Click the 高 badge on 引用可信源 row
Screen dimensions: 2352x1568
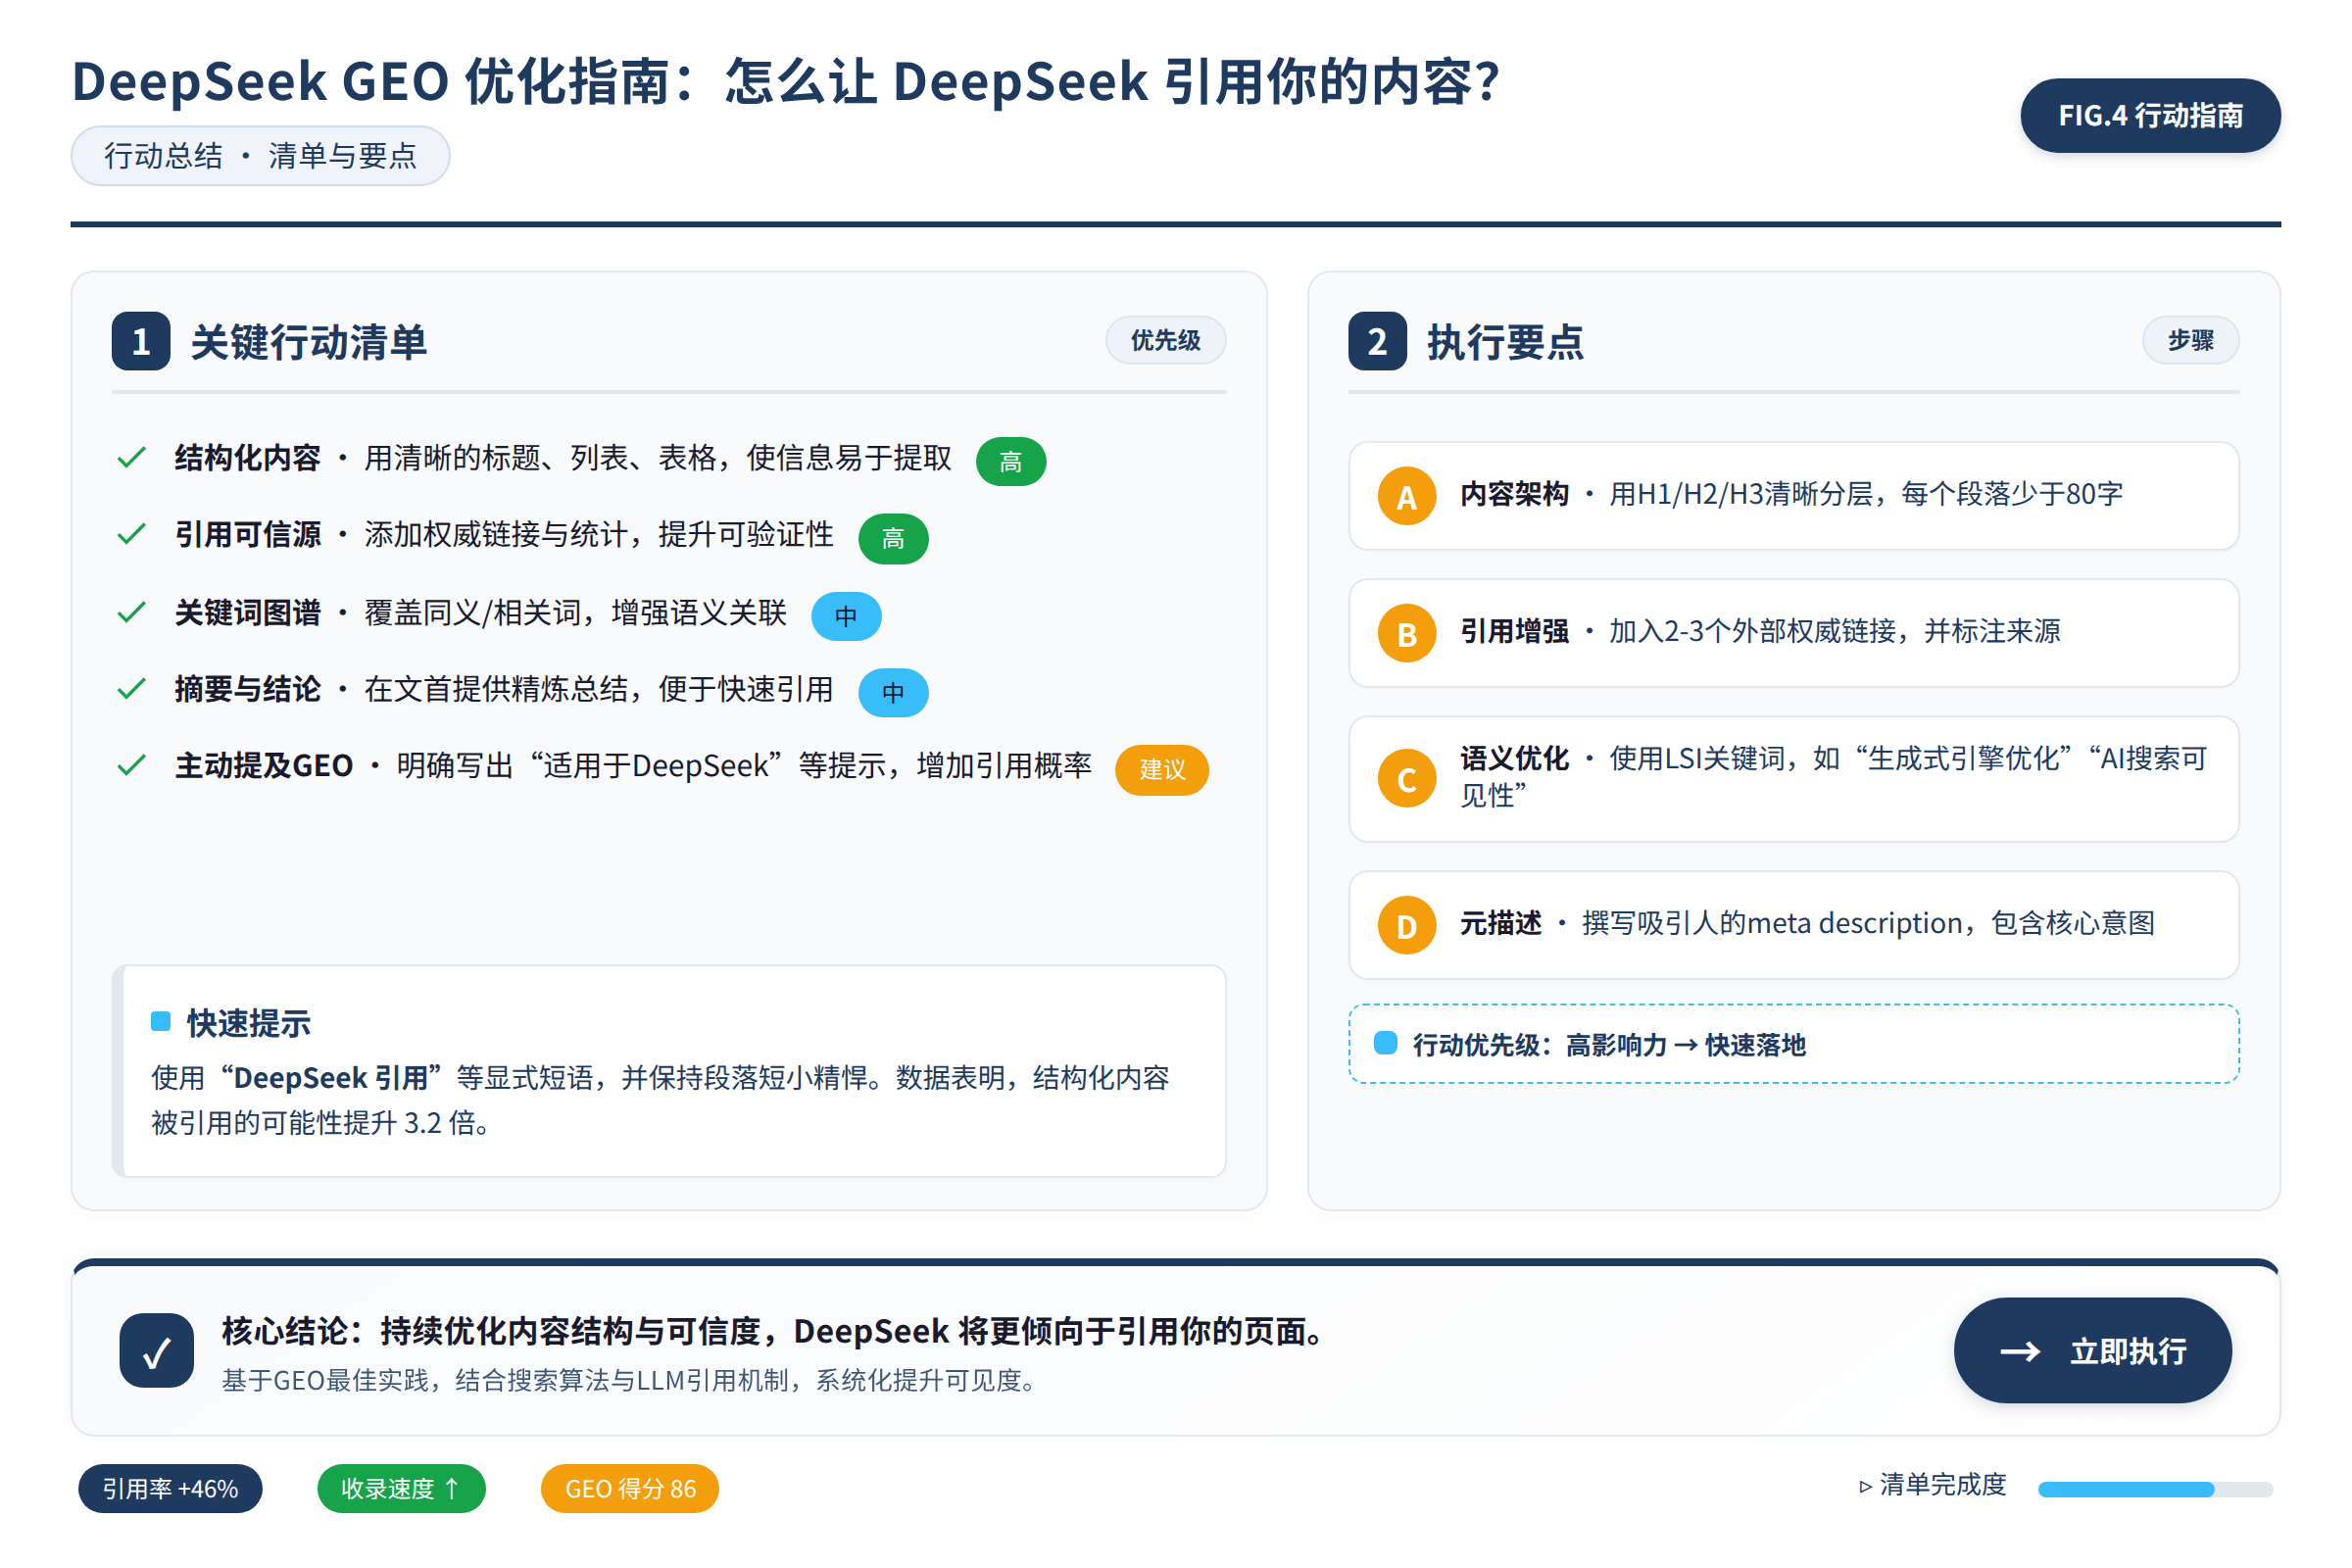(x=893, y=538)
